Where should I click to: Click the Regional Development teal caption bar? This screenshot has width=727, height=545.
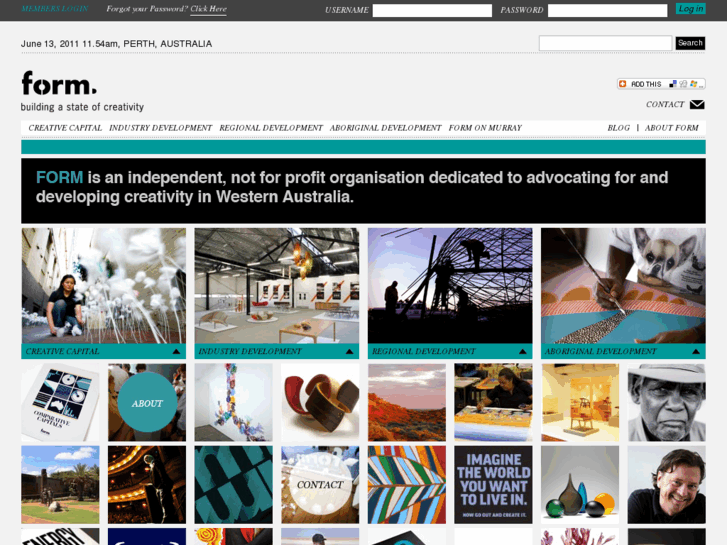click(x=450, y=352)
